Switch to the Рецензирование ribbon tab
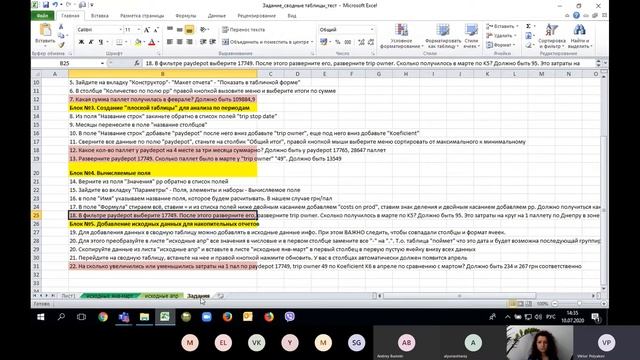Viewport: 640px width, 360px height. 257,16
